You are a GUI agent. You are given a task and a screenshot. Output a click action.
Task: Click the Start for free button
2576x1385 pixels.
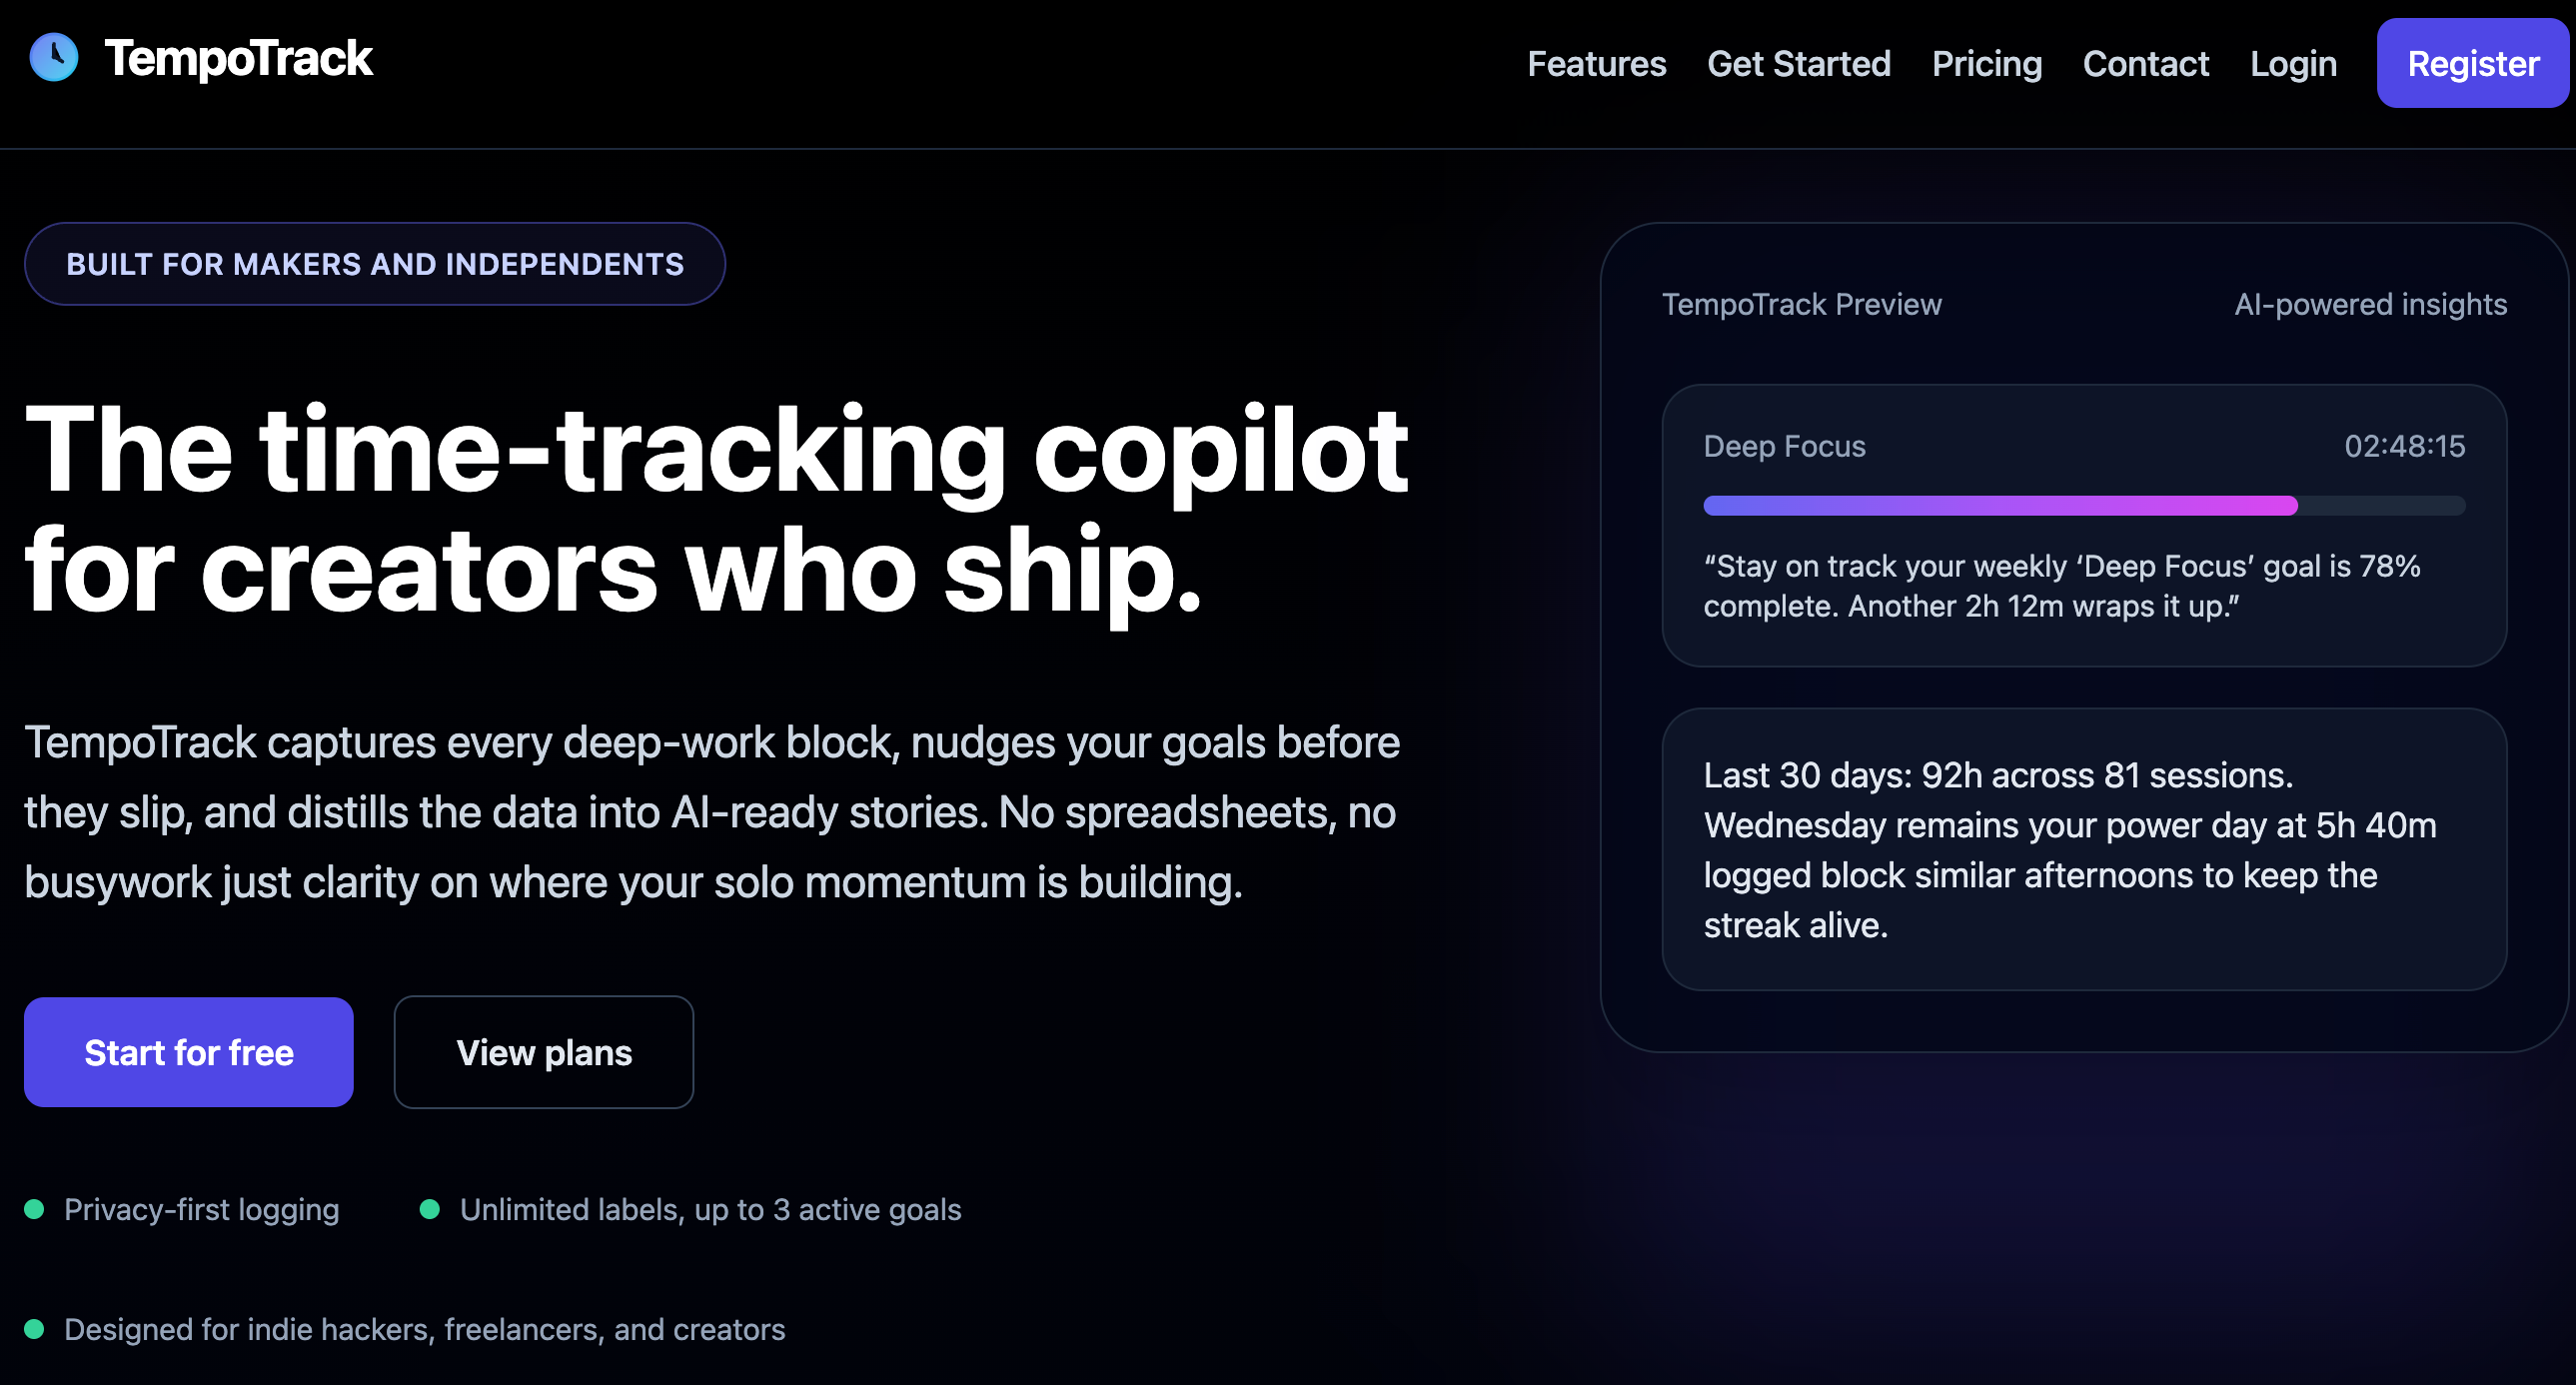[189, 1052]
